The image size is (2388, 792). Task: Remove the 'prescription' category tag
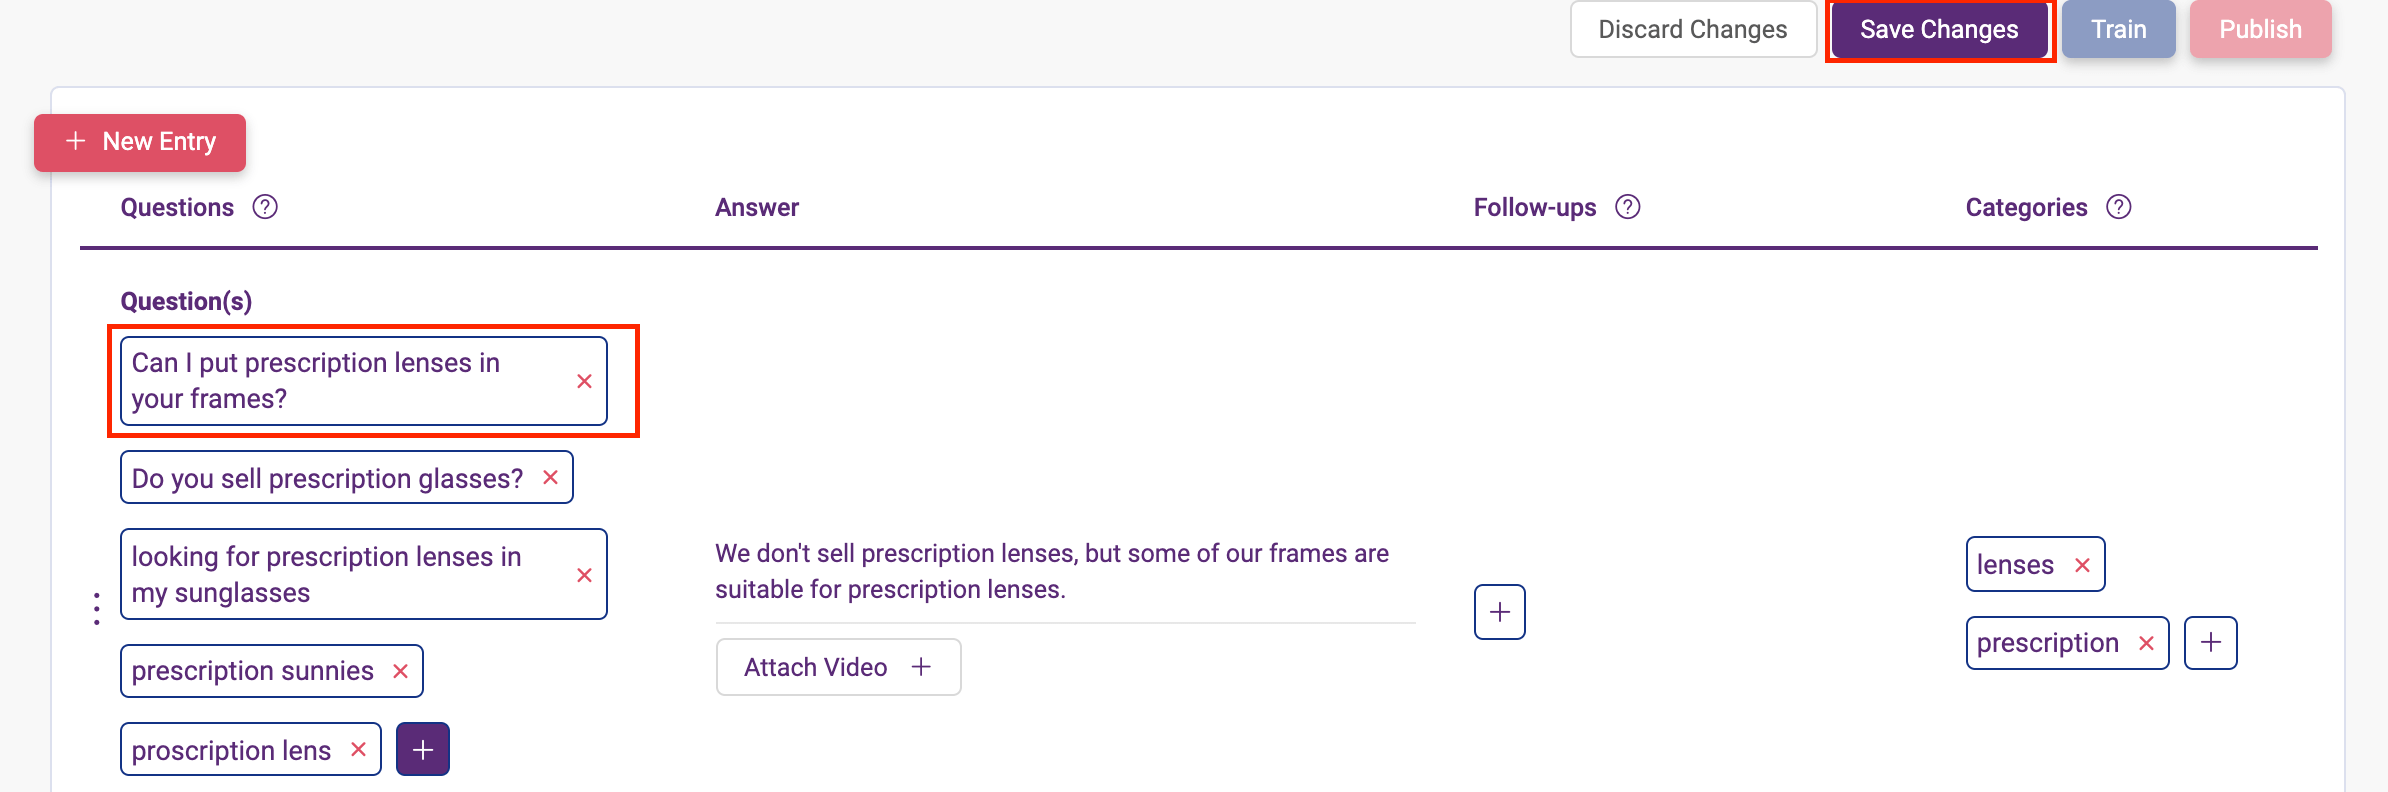(2146, 643)
